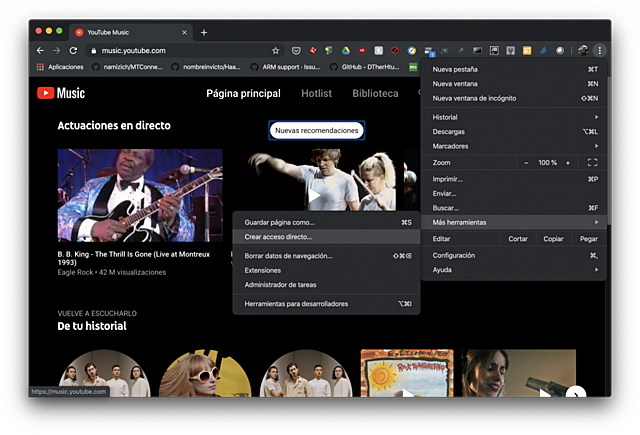Go forward with the arrow button
This screenshot has height=435, width=640.
point(57,51)
